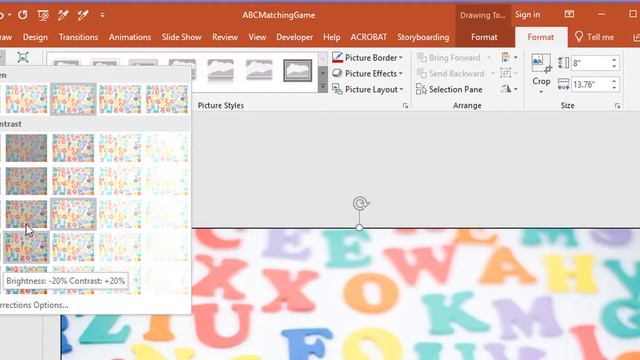Select the highlighted double-frame picture style thumbnail
Screen dimensions: 640x360
298,70
